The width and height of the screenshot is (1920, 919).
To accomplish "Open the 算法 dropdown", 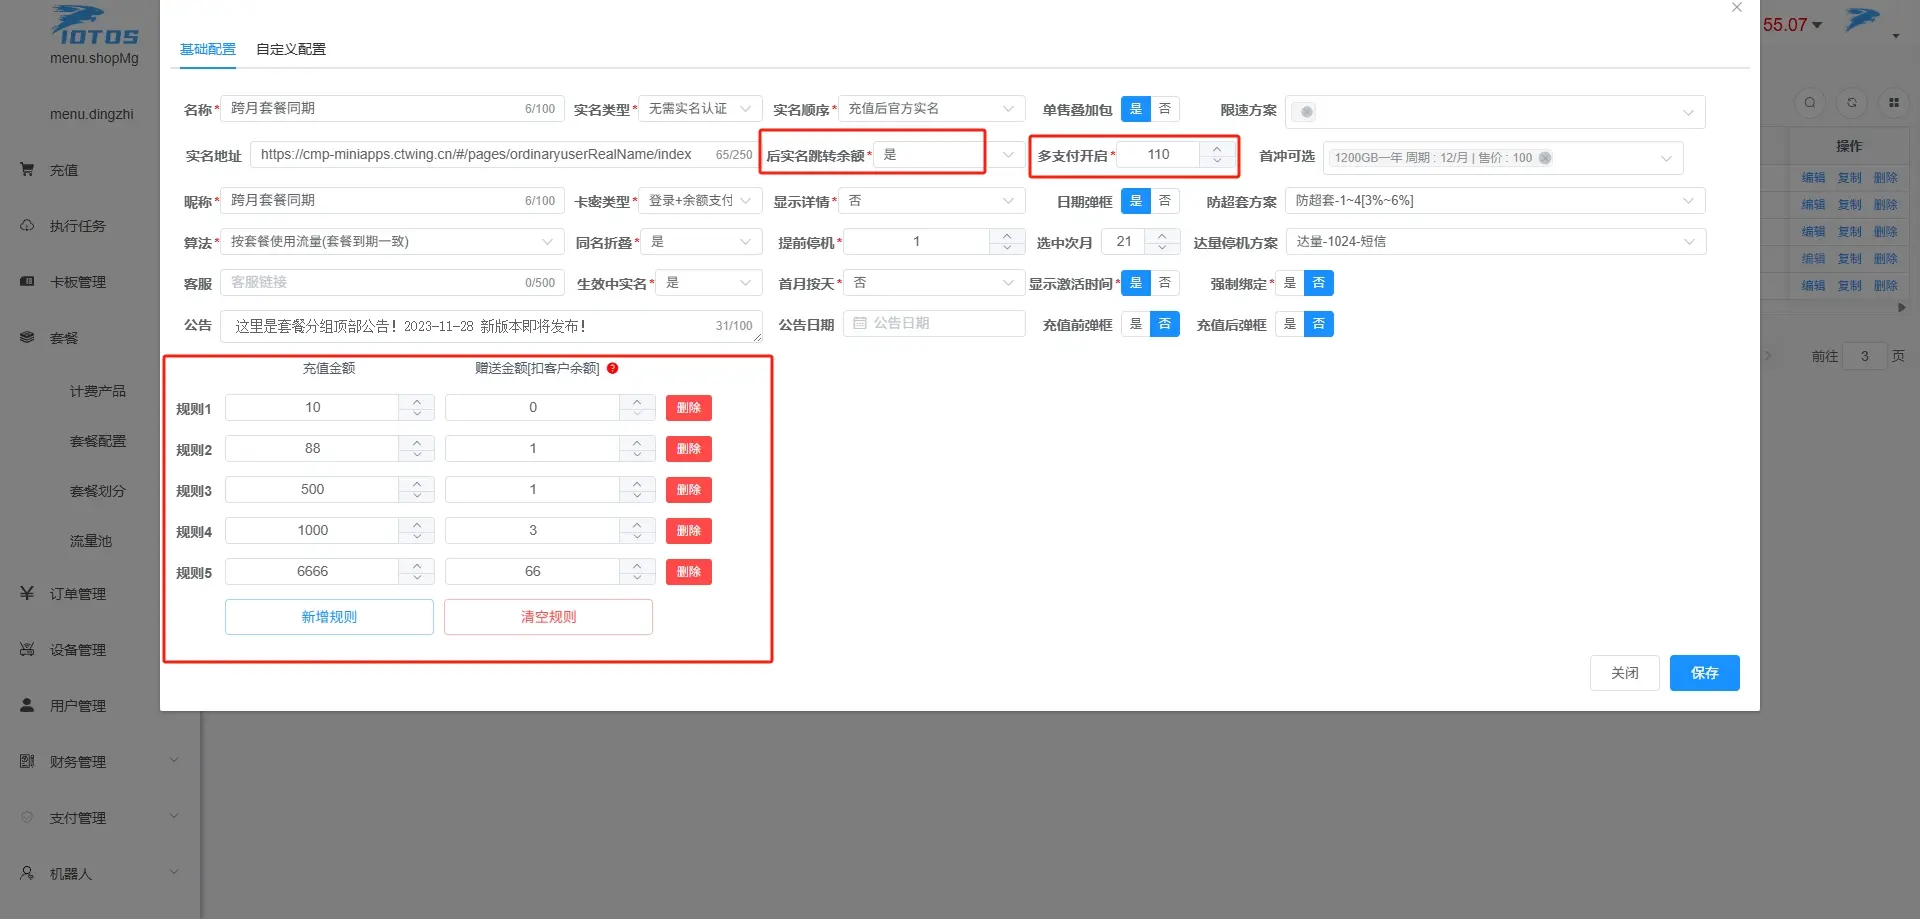I will click(x=392, y=242).
